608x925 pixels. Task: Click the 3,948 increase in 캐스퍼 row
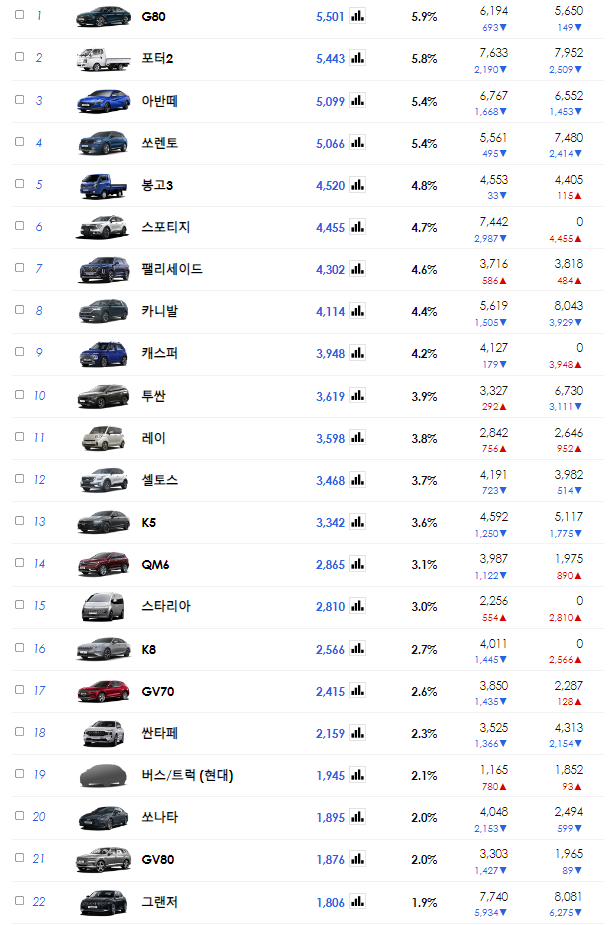click(566, 365)
